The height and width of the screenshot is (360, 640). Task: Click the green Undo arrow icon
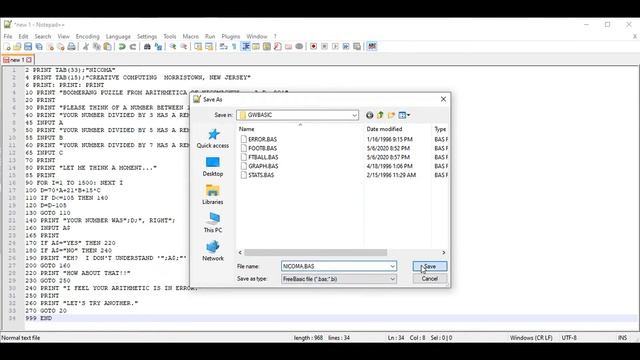pyautogui.click(x=122, y=47)
